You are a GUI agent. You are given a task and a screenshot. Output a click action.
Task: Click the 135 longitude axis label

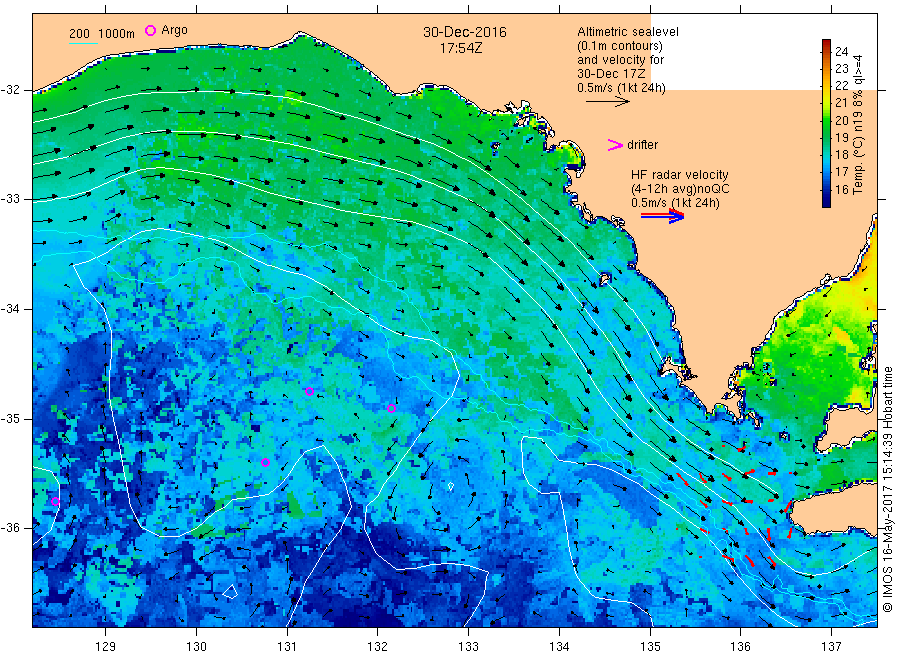click(x=650, y=647)
